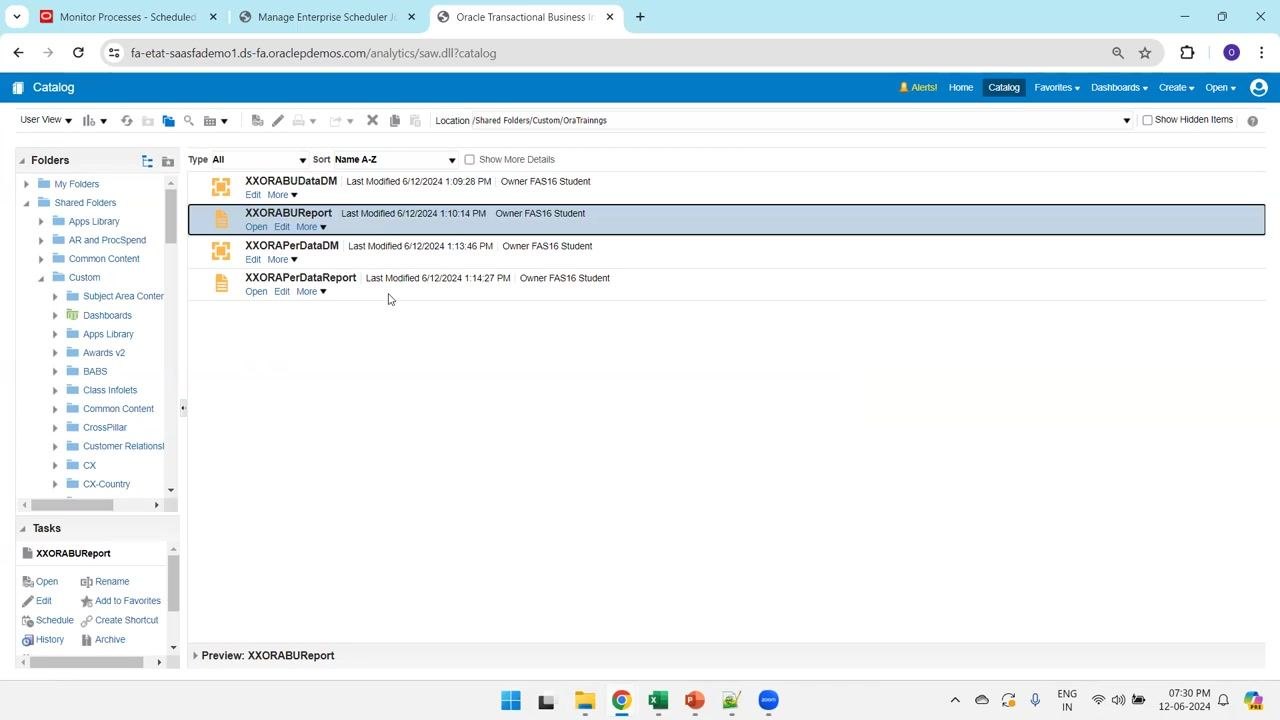Viewport: 1280px width, 720px height.
Task: Copy the selected item via toolbar copy icon
Action: pyautogui.click(x=395, y=121)
